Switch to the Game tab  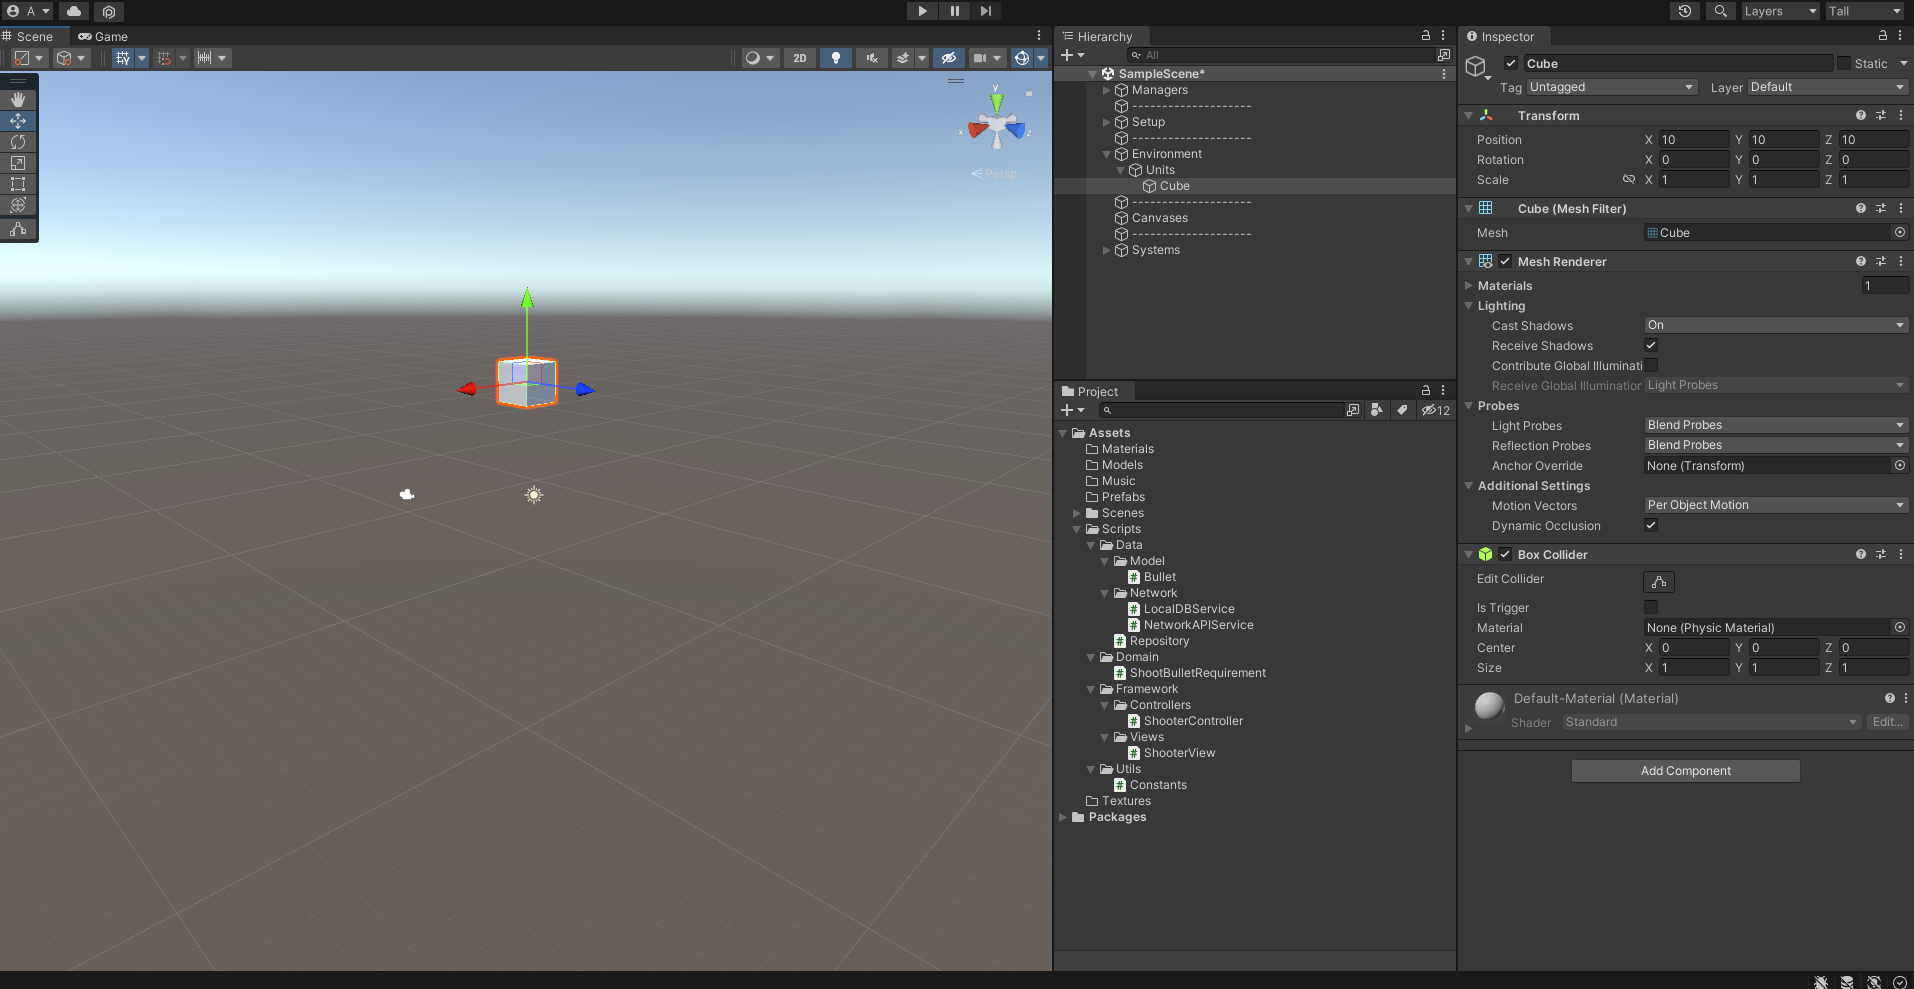point(104,36)
